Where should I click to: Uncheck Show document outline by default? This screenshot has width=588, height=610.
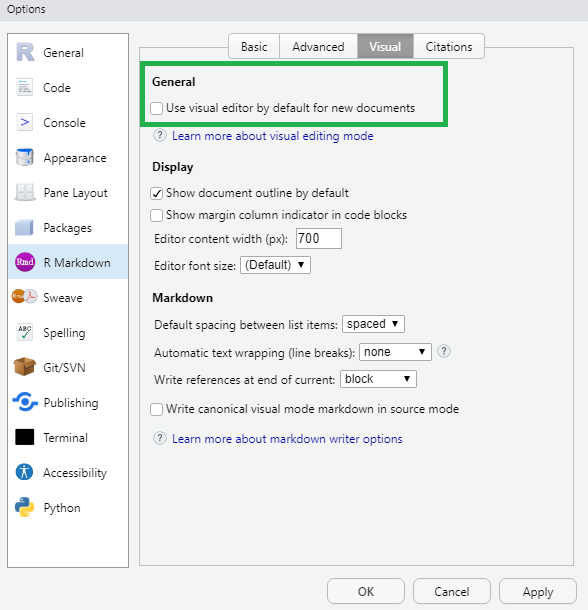pos(156,193)
